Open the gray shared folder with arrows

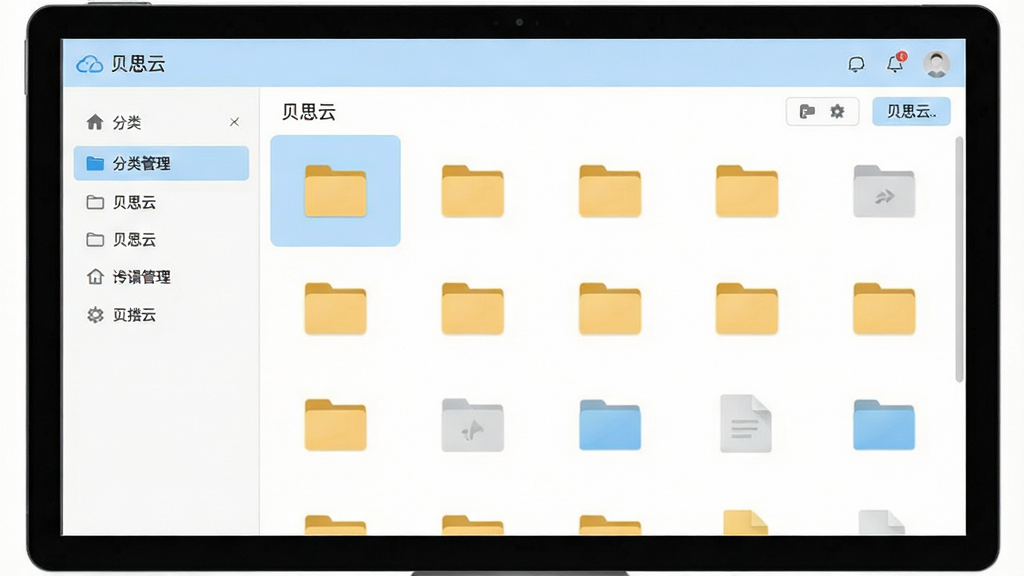coord(884,191)
